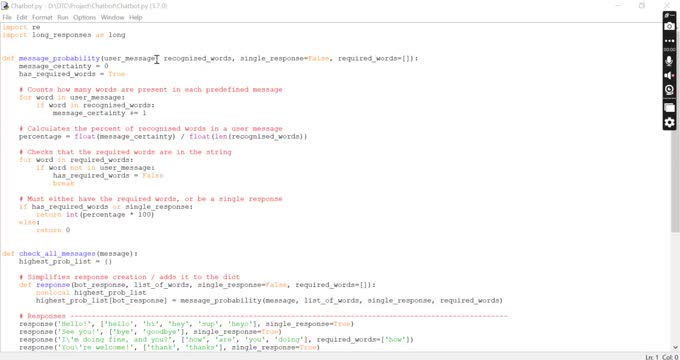The width and height of the screenshot is (680, 360).
Task: Click the recorder timer display 00:00
Action: click(669, 49)
